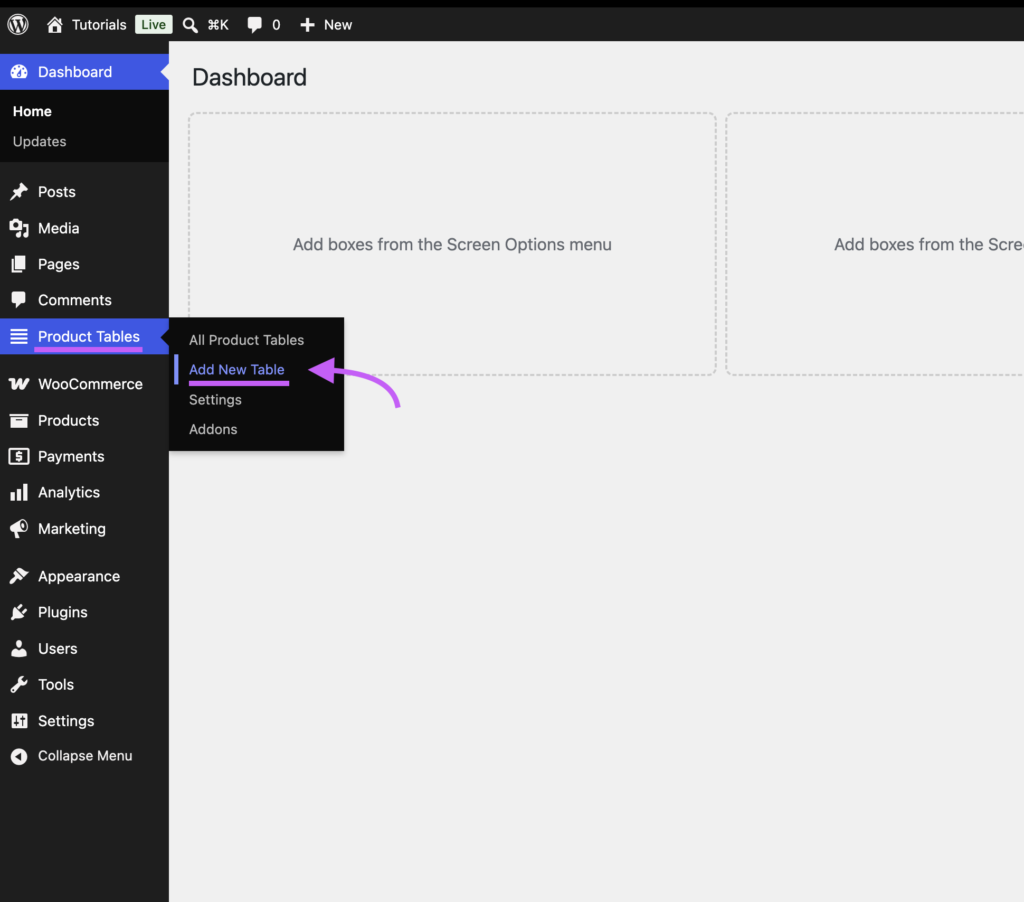Open the Product Tables menu
The image size is (1024, 902).
[x=84, y=336]
